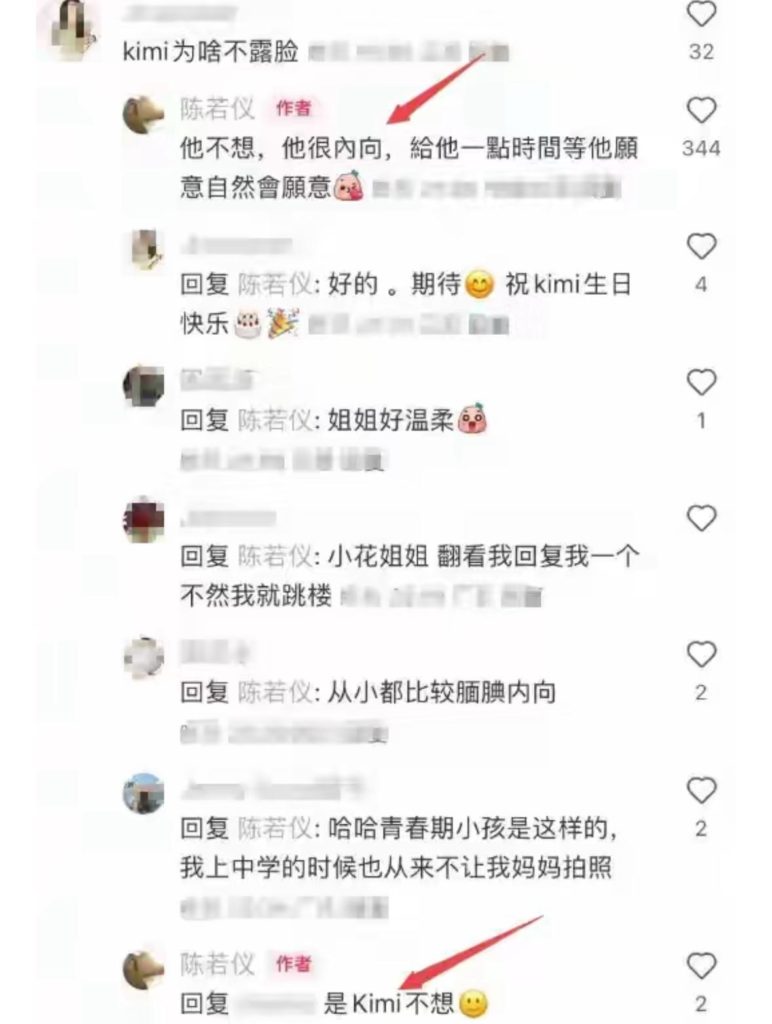
Task: Click the 陈若仪 mention in '姐姐好温柔' reply
Action: click(276, 420)
